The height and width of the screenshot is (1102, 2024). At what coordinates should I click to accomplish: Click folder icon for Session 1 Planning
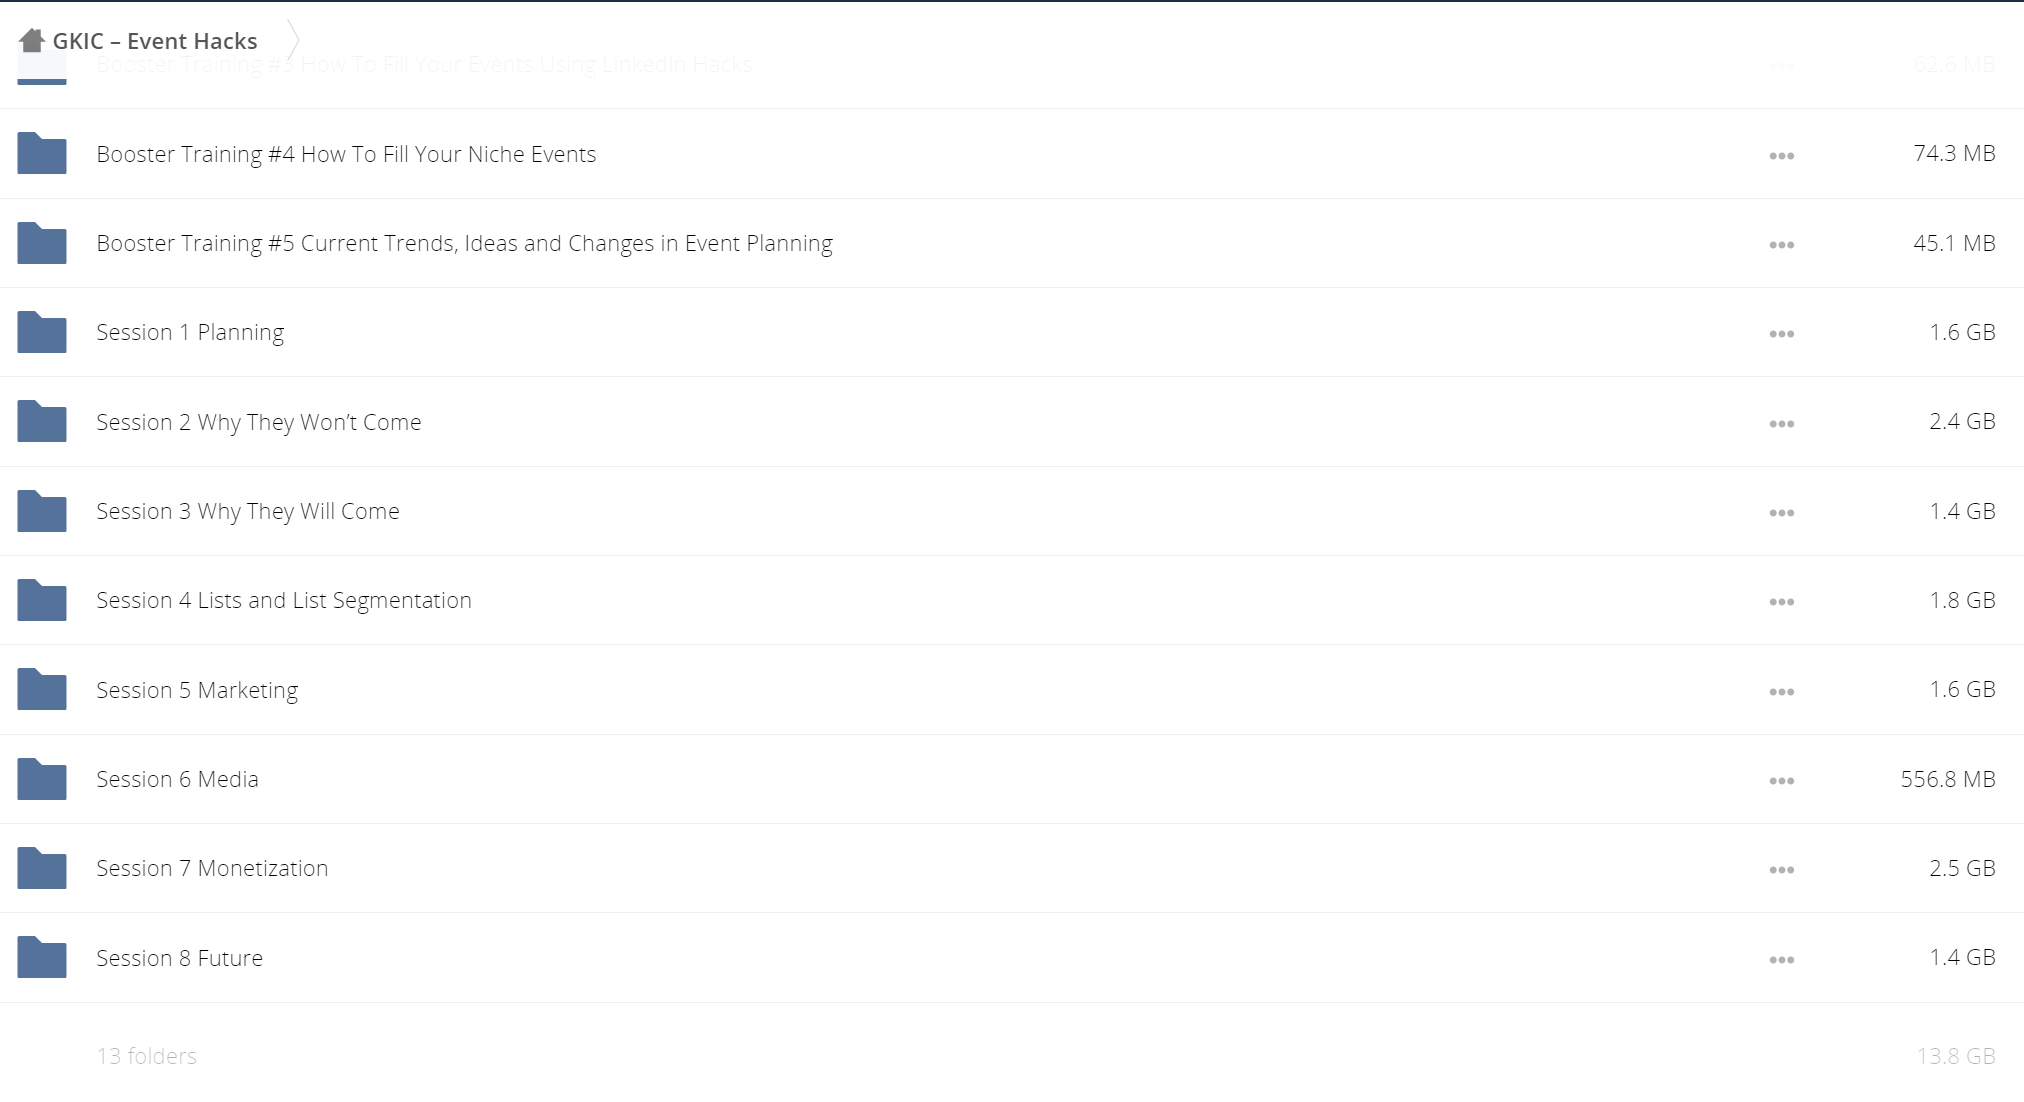42,332
